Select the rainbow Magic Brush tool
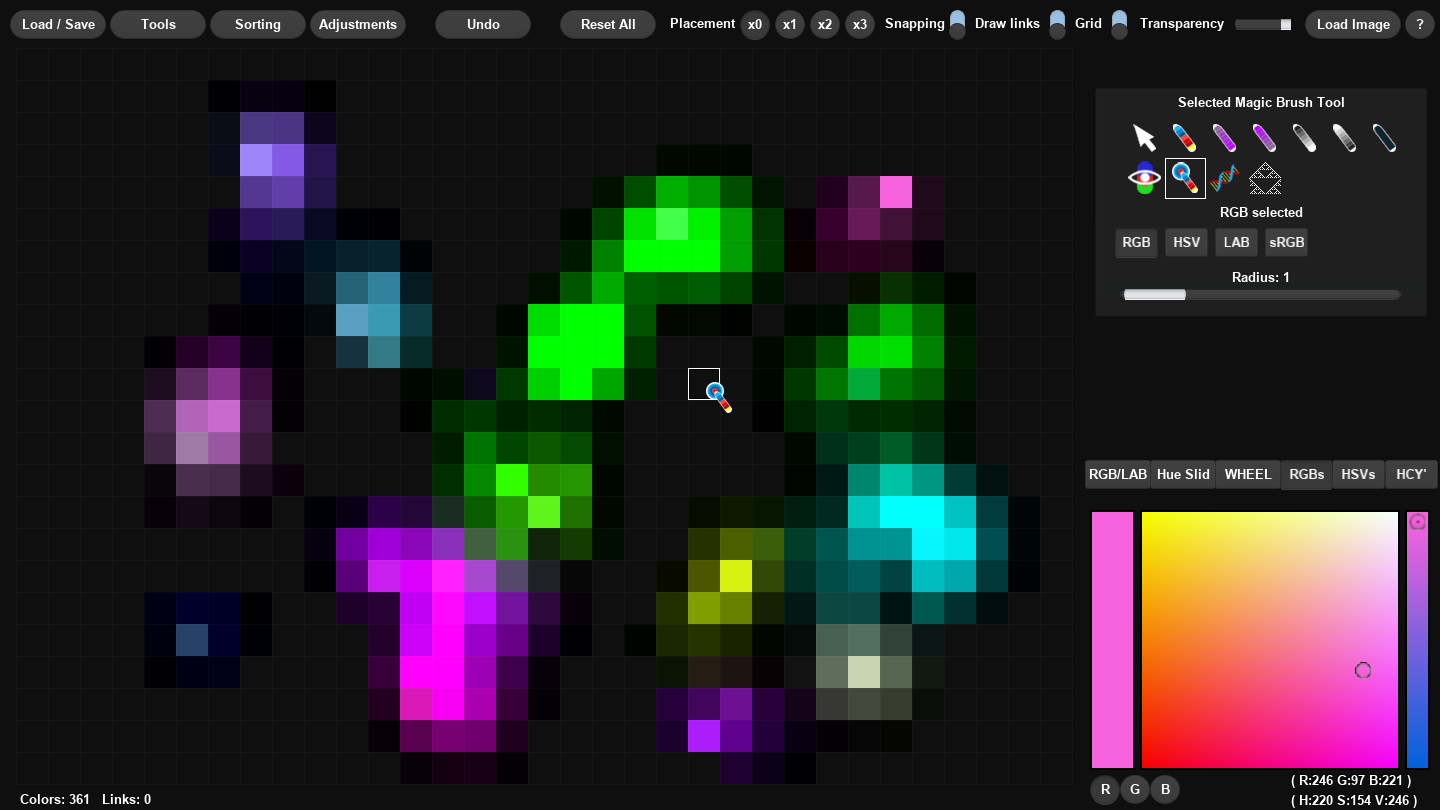The width and height of the screenshot is (1440, 810). click(x=1185, y=137)
